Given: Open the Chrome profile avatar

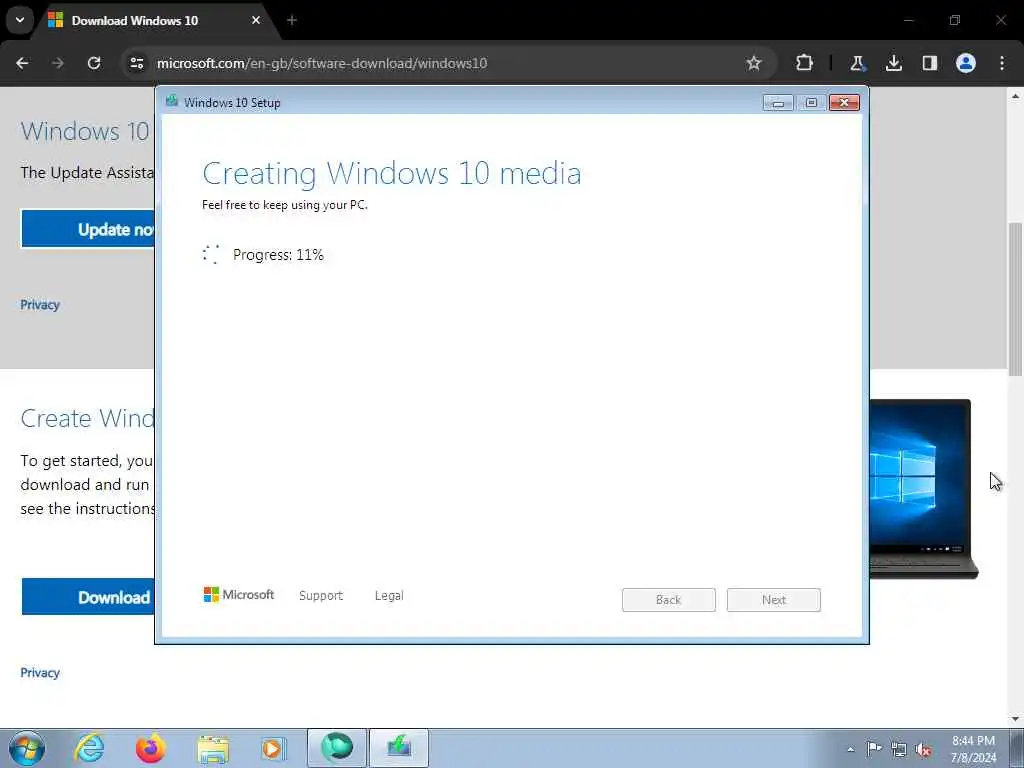Looking at the screenshot, I should [x=966, y=63].
